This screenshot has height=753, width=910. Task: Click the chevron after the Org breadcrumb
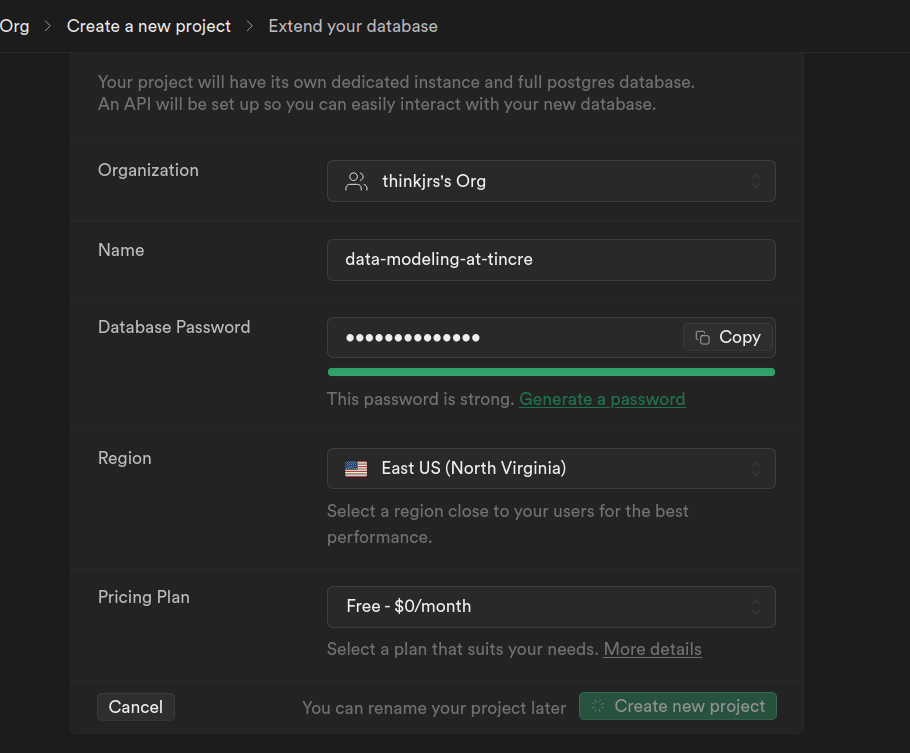(47, 26)
